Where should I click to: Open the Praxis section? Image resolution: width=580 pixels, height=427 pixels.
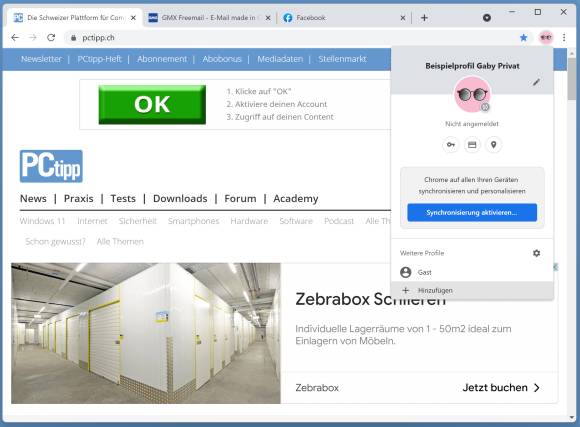79,199
